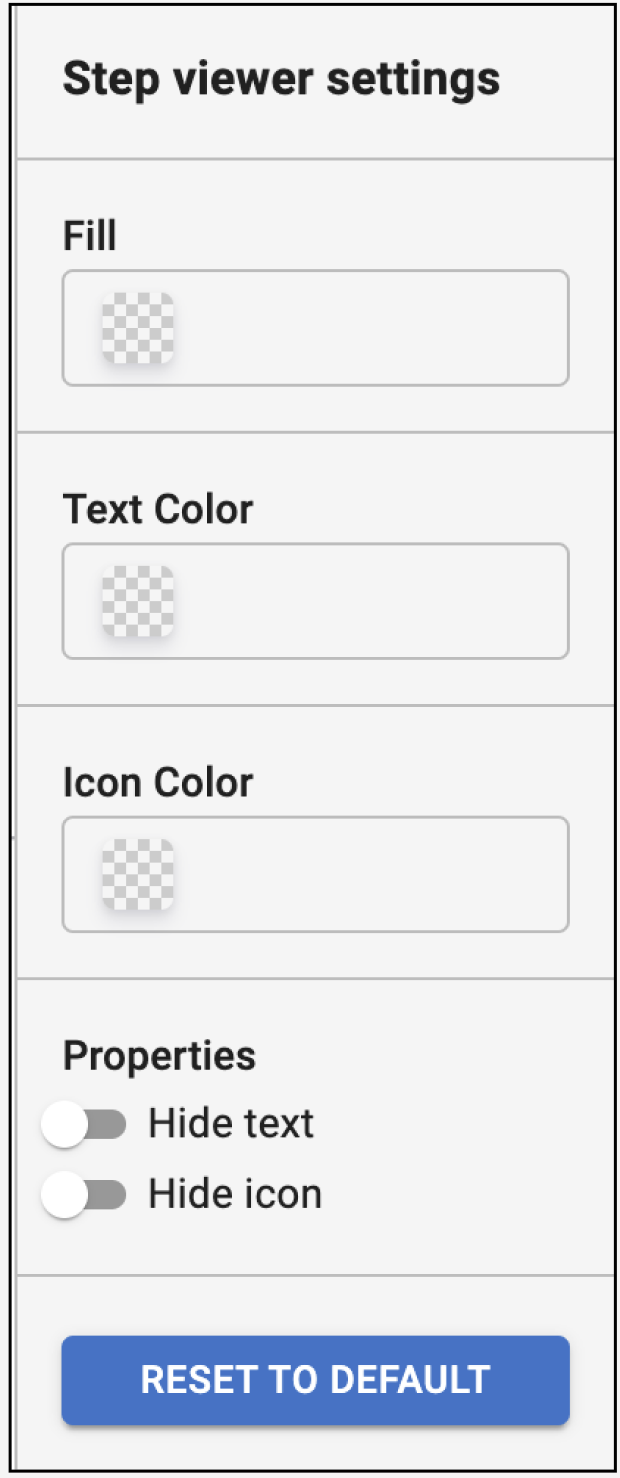Click the white knob of Hide text switch

65,1125
